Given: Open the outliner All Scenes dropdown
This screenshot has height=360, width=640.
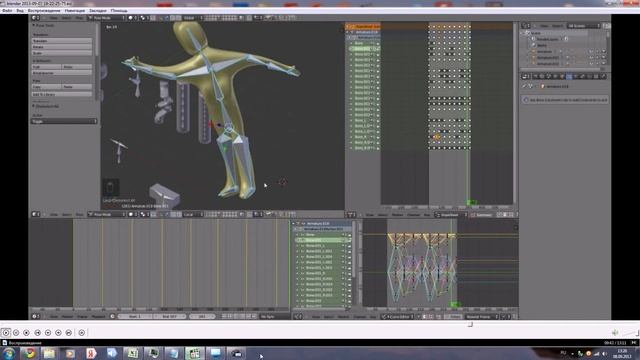Looking at the screenshot, I should tap(583, 26).
